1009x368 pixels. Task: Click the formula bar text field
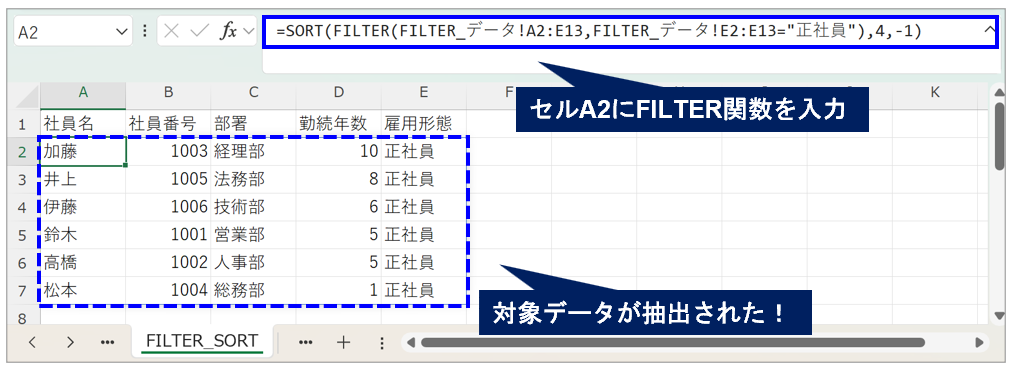(631, 31)
